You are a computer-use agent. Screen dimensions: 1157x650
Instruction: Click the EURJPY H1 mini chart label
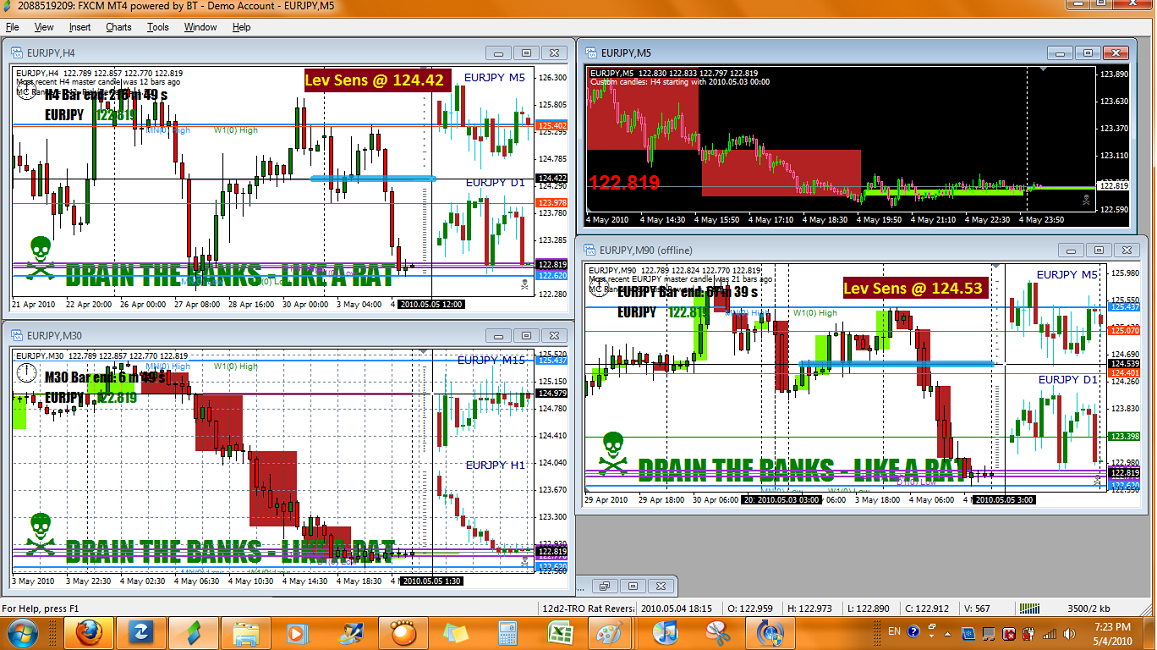(x=495, y=465)
